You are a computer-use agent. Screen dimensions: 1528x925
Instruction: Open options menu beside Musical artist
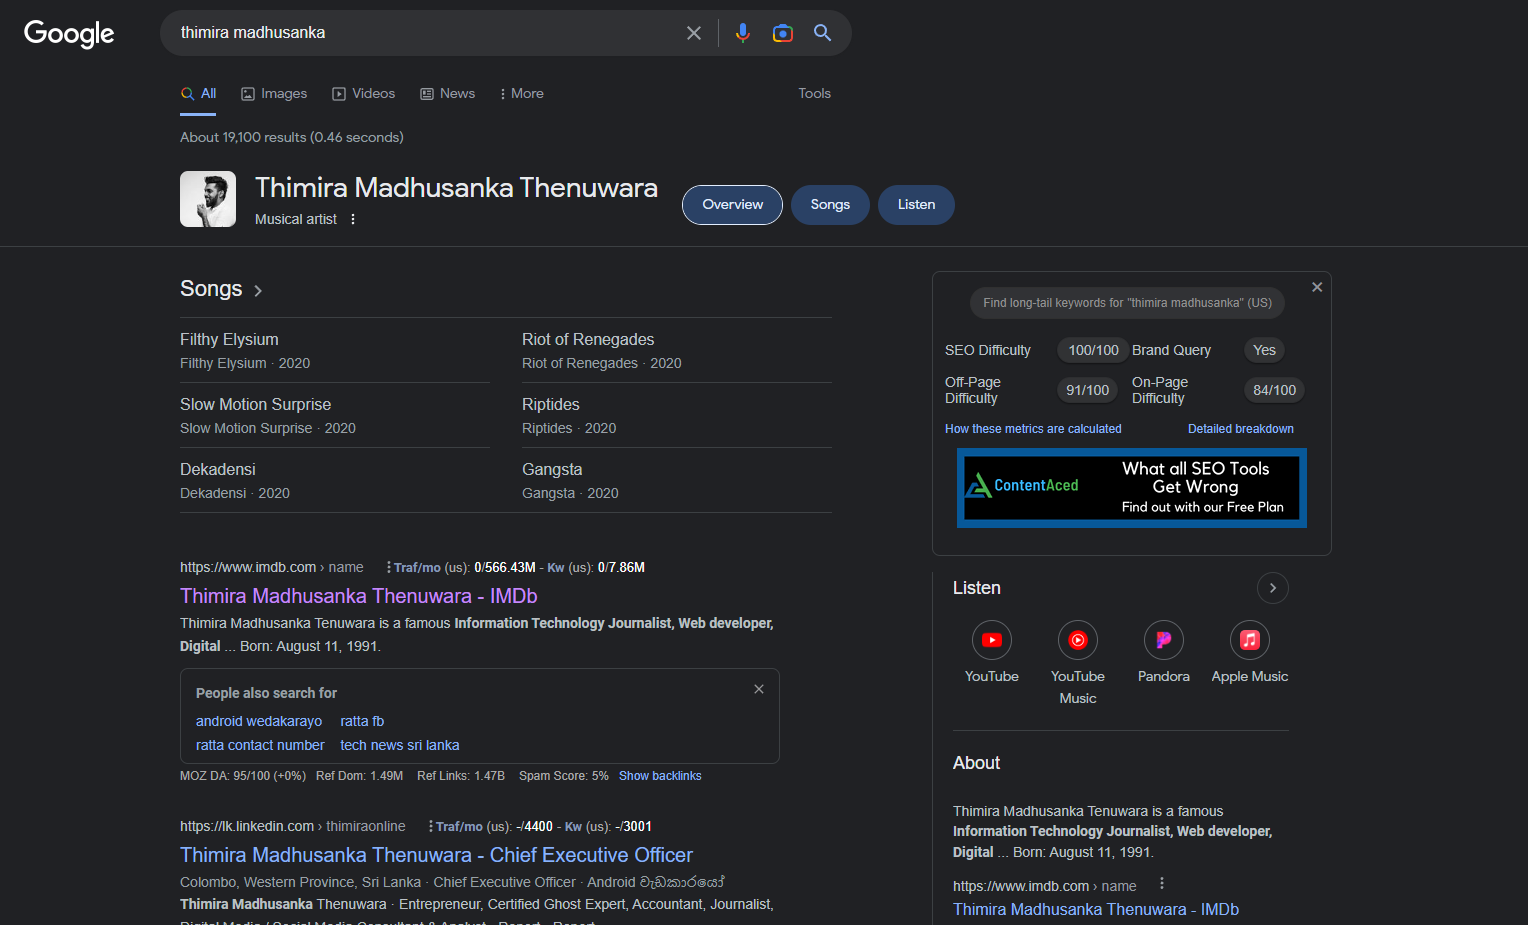(x=353, y=219)
